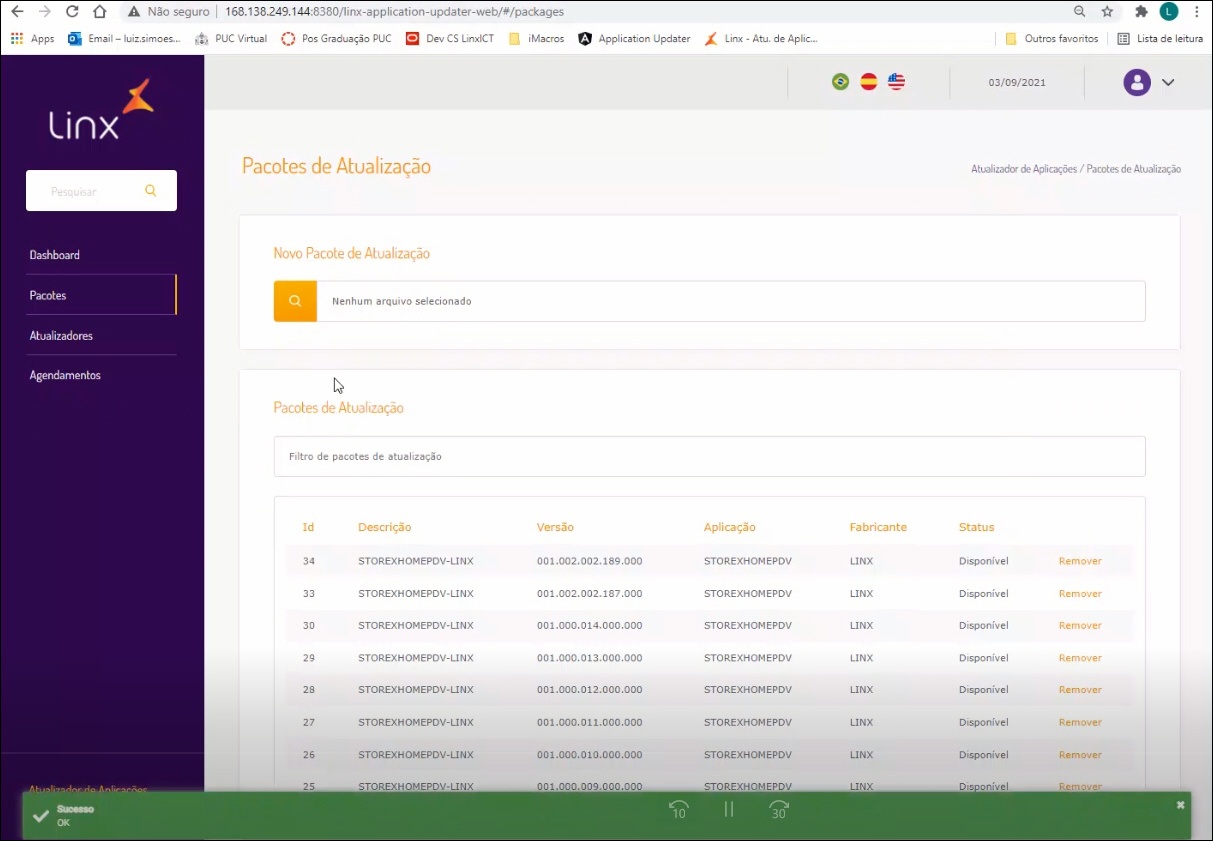Open browser home page icon
The height and width of the screenshot is (841, 1213).
coord(99,12)
